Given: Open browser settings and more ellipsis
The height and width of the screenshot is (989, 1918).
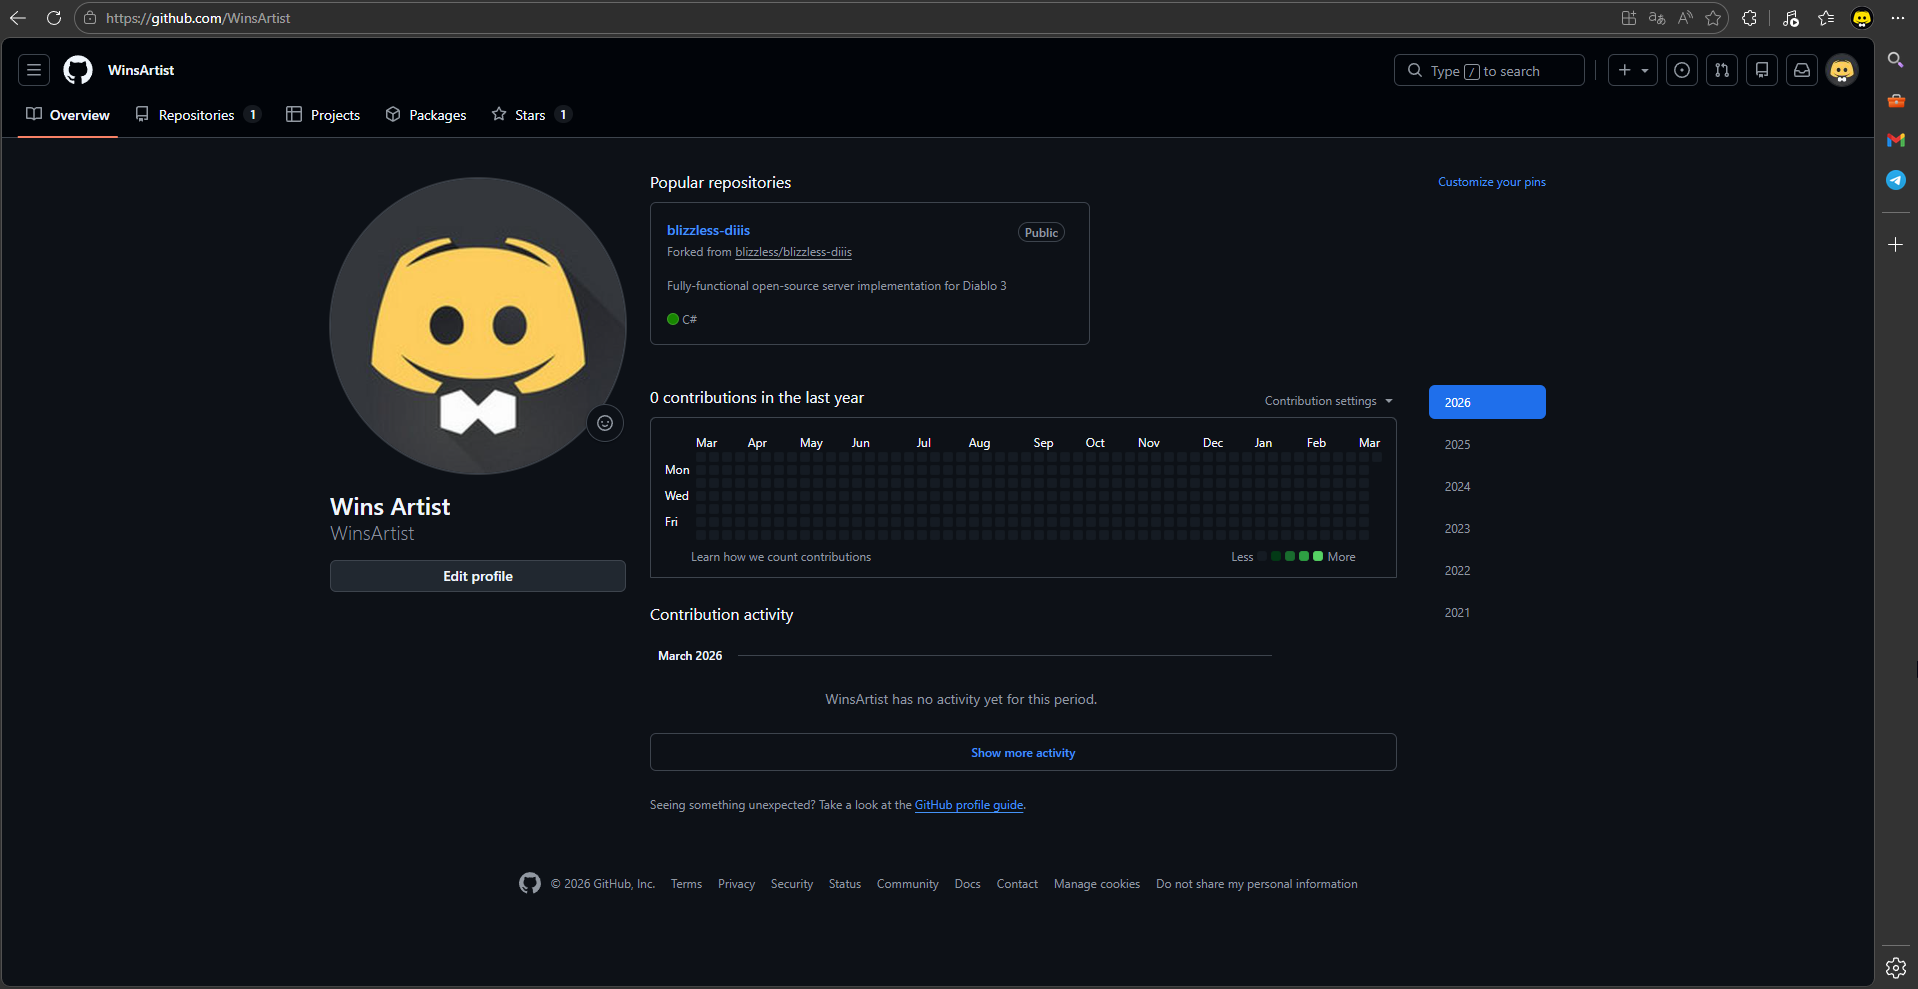Looking at the screenshot, I should pyautogui.click(x=1897, y=18).
